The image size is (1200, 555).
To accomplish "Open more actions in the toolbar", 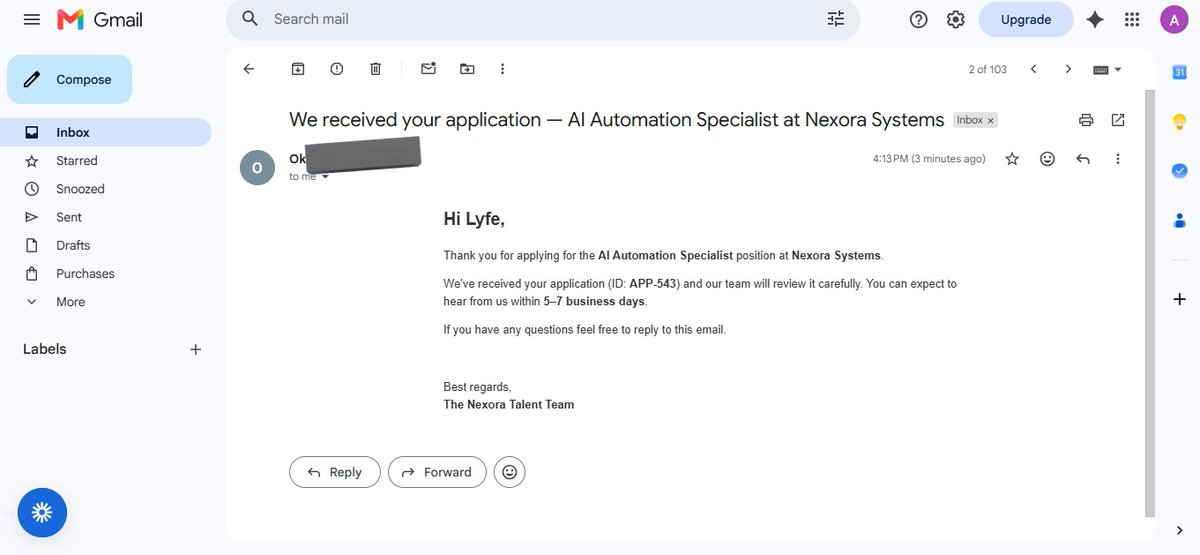I will pos(502,69).
